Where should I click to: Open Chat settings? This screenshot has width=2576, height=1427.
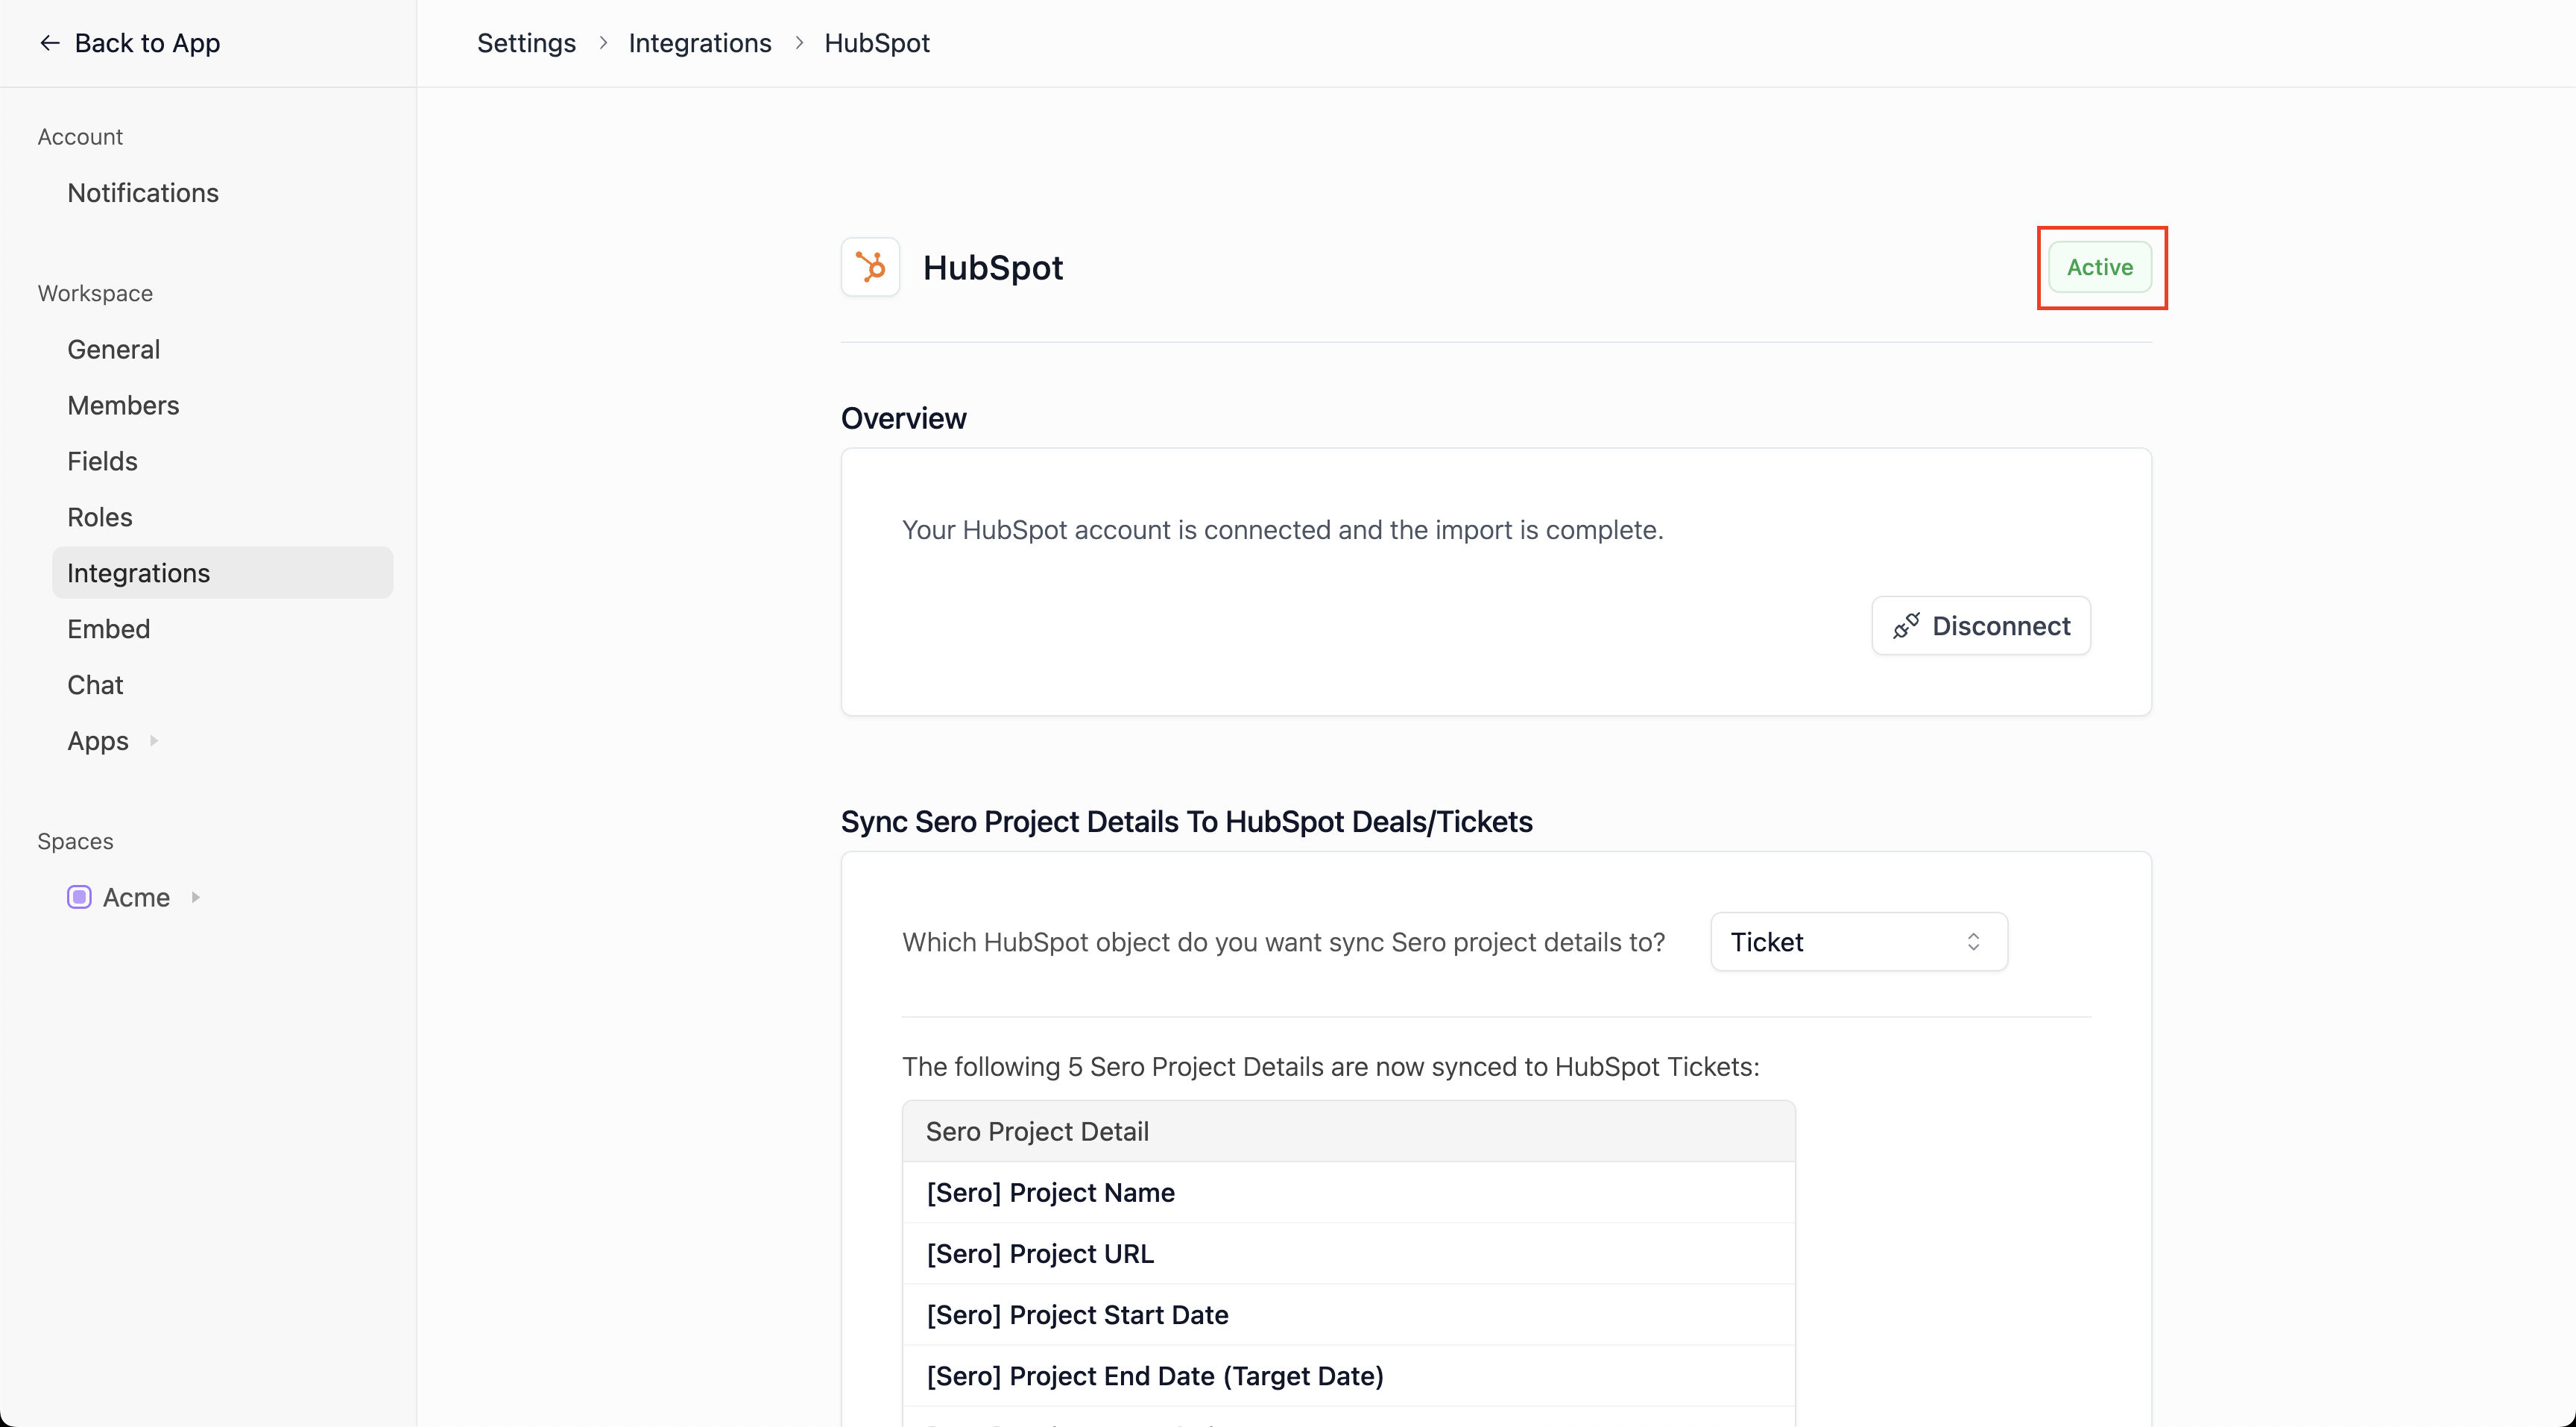(x=95, y=685)
